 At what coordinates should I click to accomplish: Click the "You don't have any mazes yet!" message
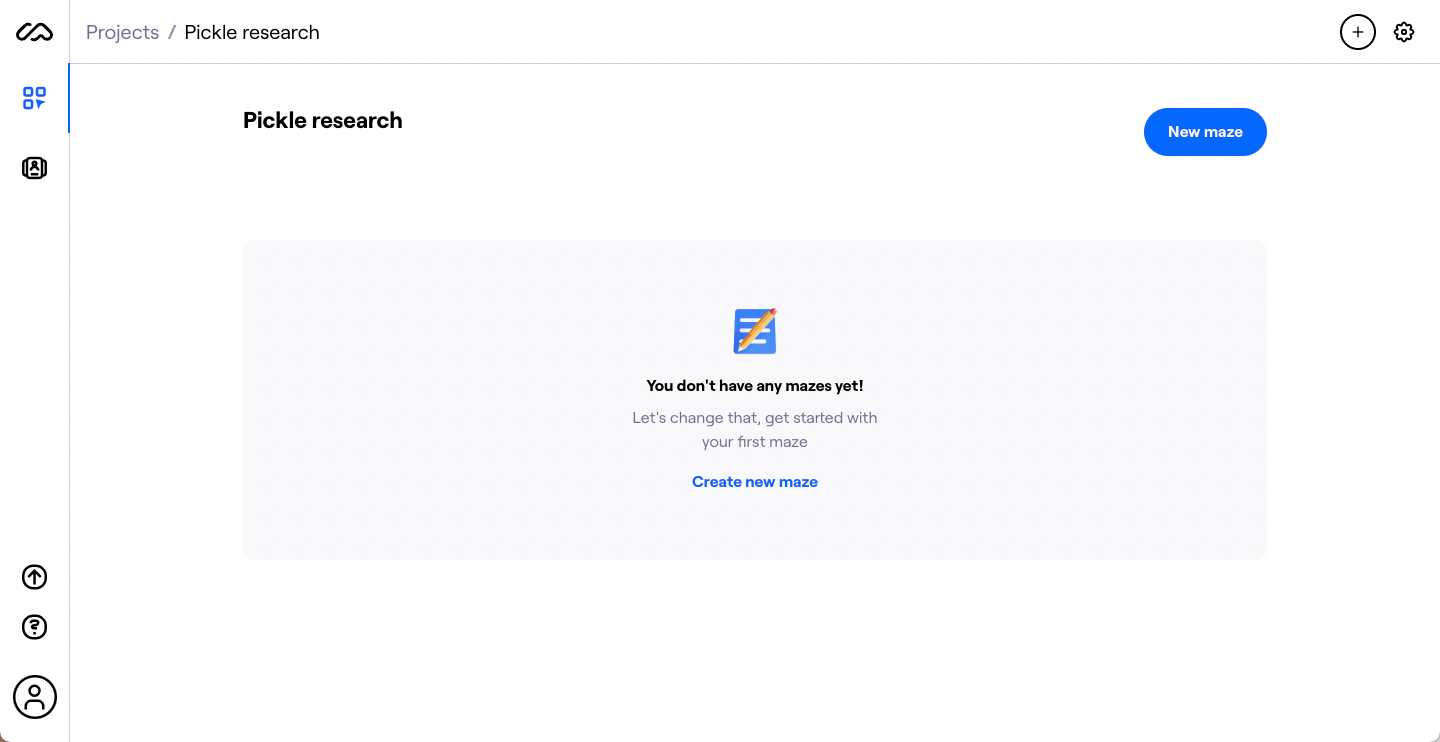pyautogui.click(x=755, y=386)
